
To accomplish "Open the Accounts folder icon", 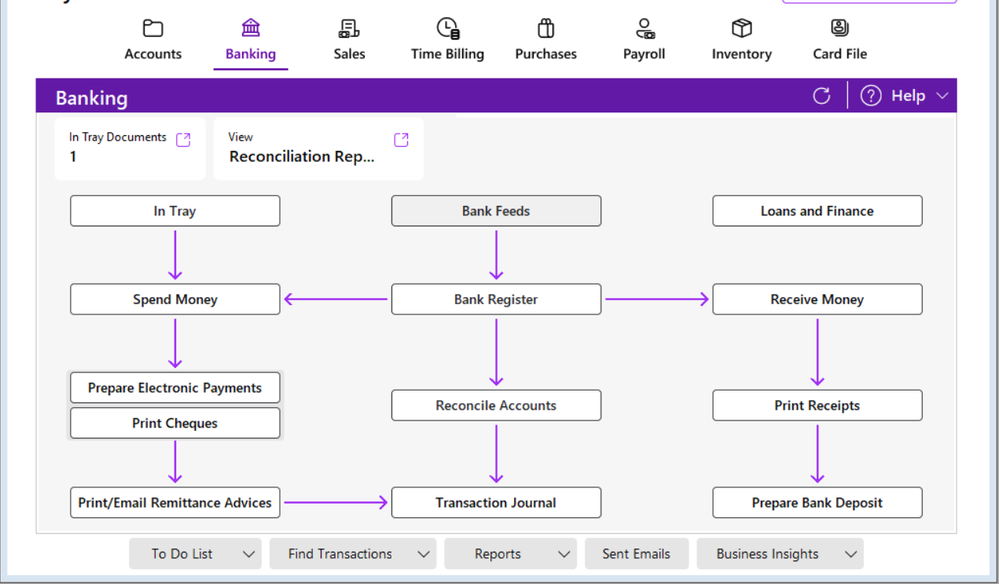I will 153,28.
